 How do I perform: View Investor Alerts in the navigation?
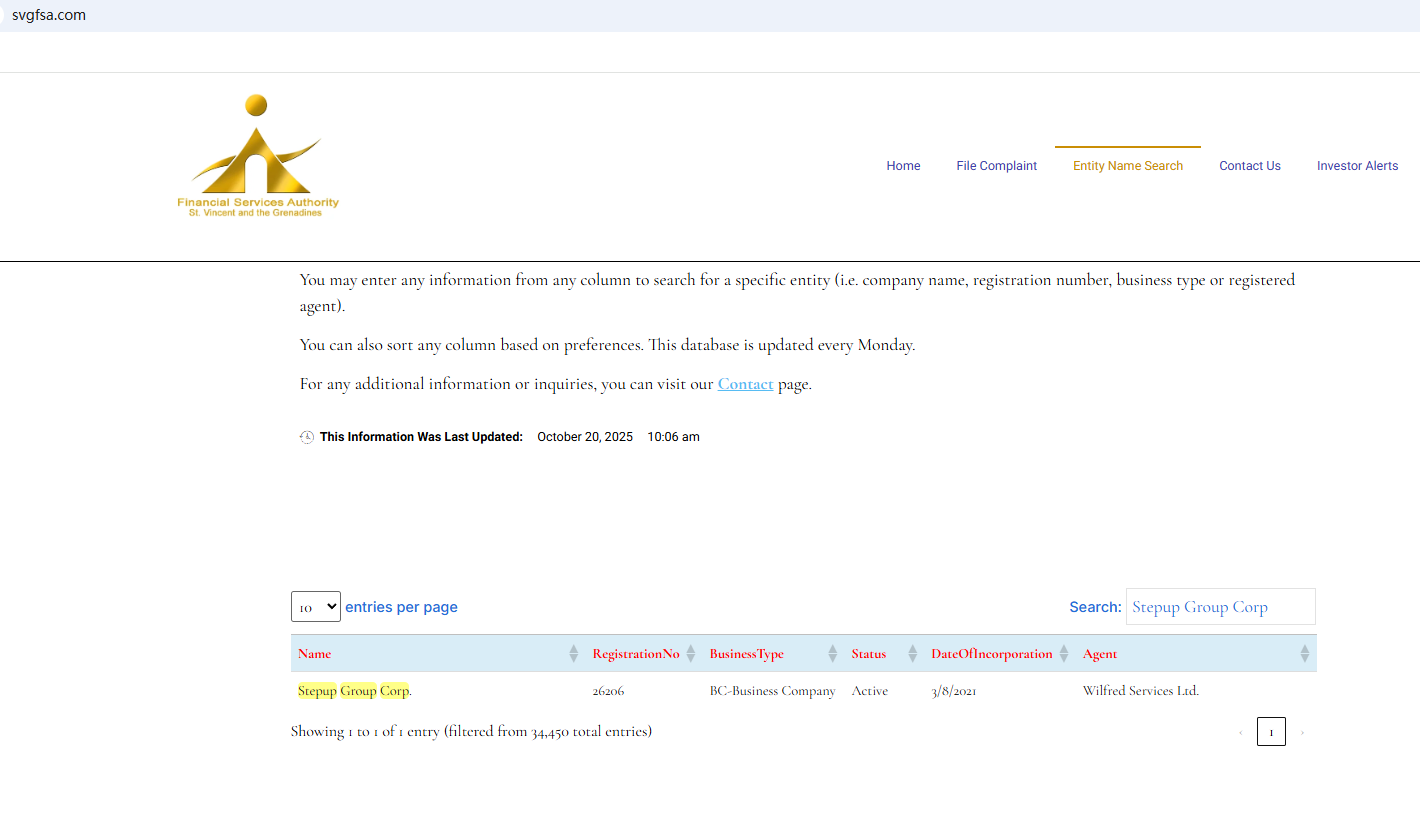(x=1357, y=166)
